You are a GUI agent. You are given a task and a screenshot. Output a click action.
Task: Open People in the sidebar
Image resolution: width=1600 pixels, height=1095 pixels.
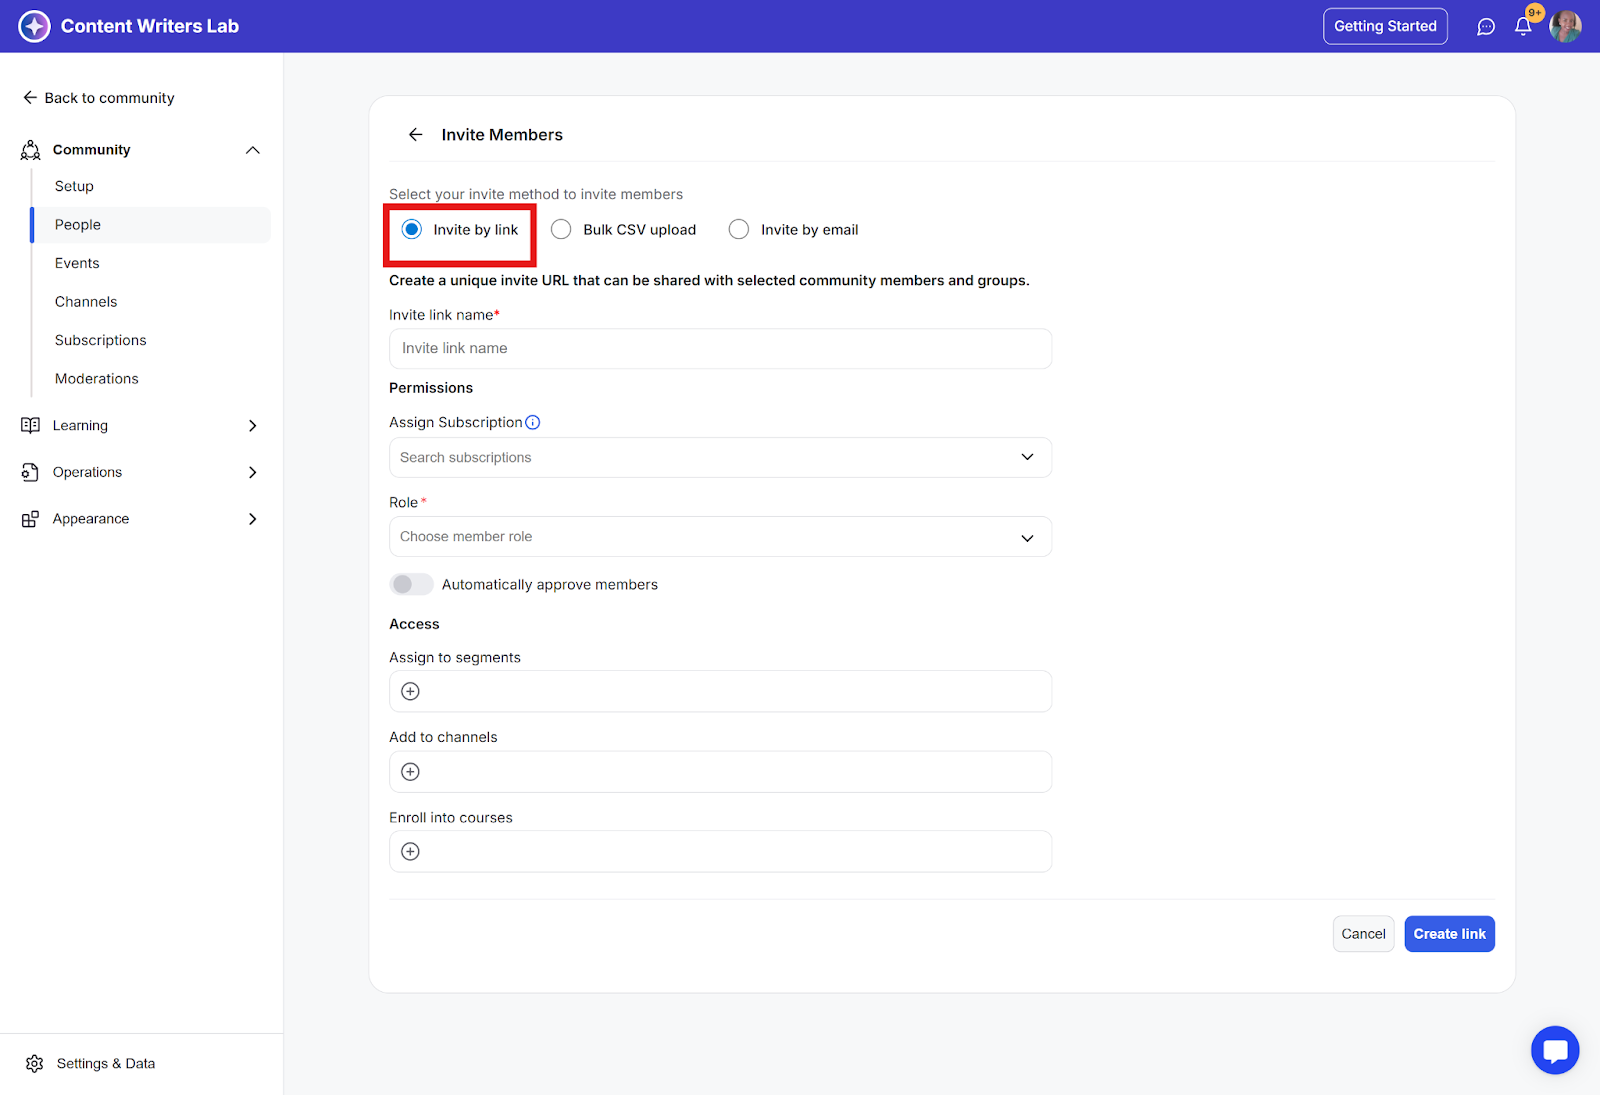151,225
